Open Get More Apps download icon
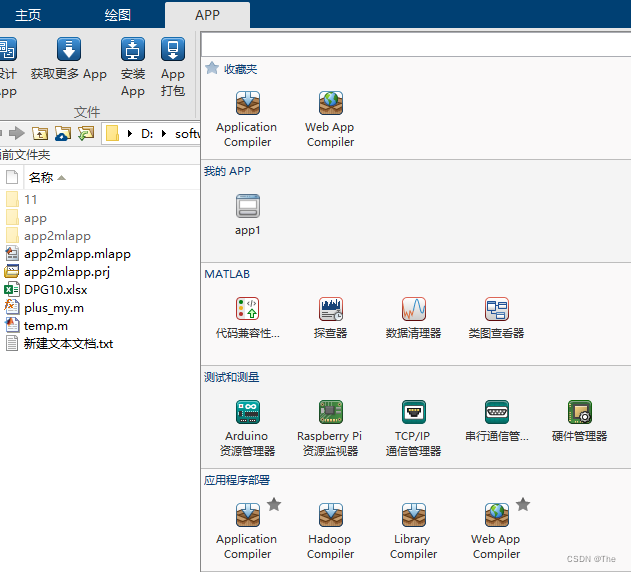Screen dimensions: 631x572 [x=69, y=49]
